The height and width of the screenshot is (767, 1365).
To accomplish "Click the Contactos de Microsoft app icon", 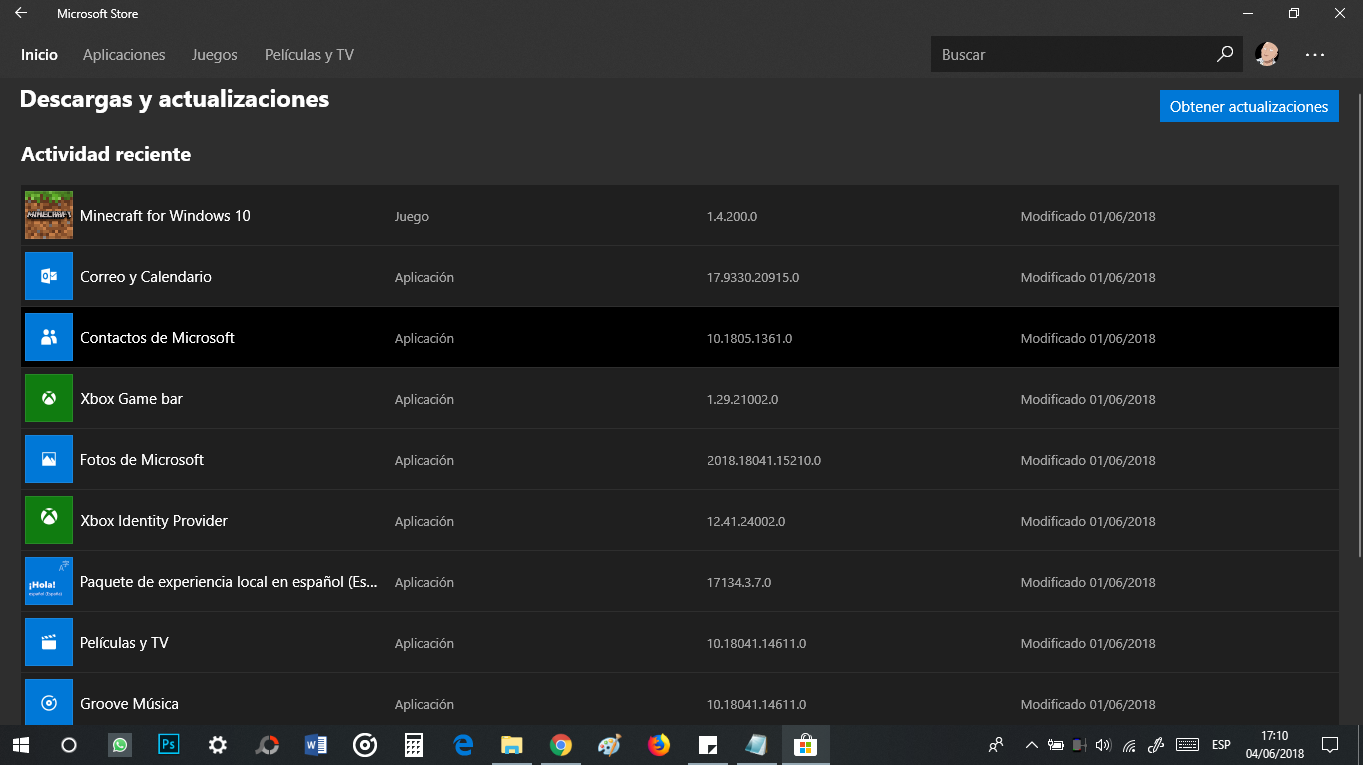I will coord(49,337).
